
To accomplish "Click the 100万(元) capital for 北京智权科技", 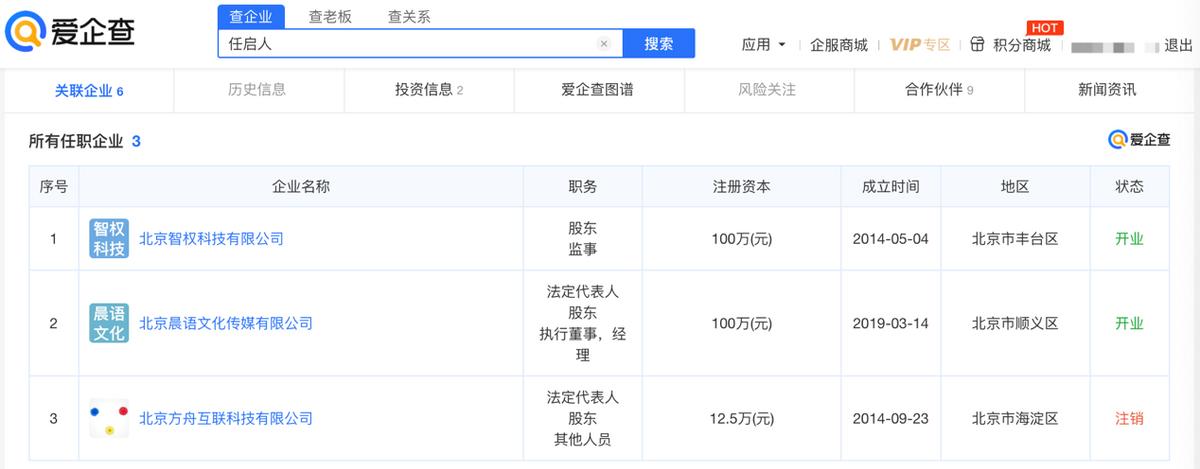I will click(x=741, y=239).
